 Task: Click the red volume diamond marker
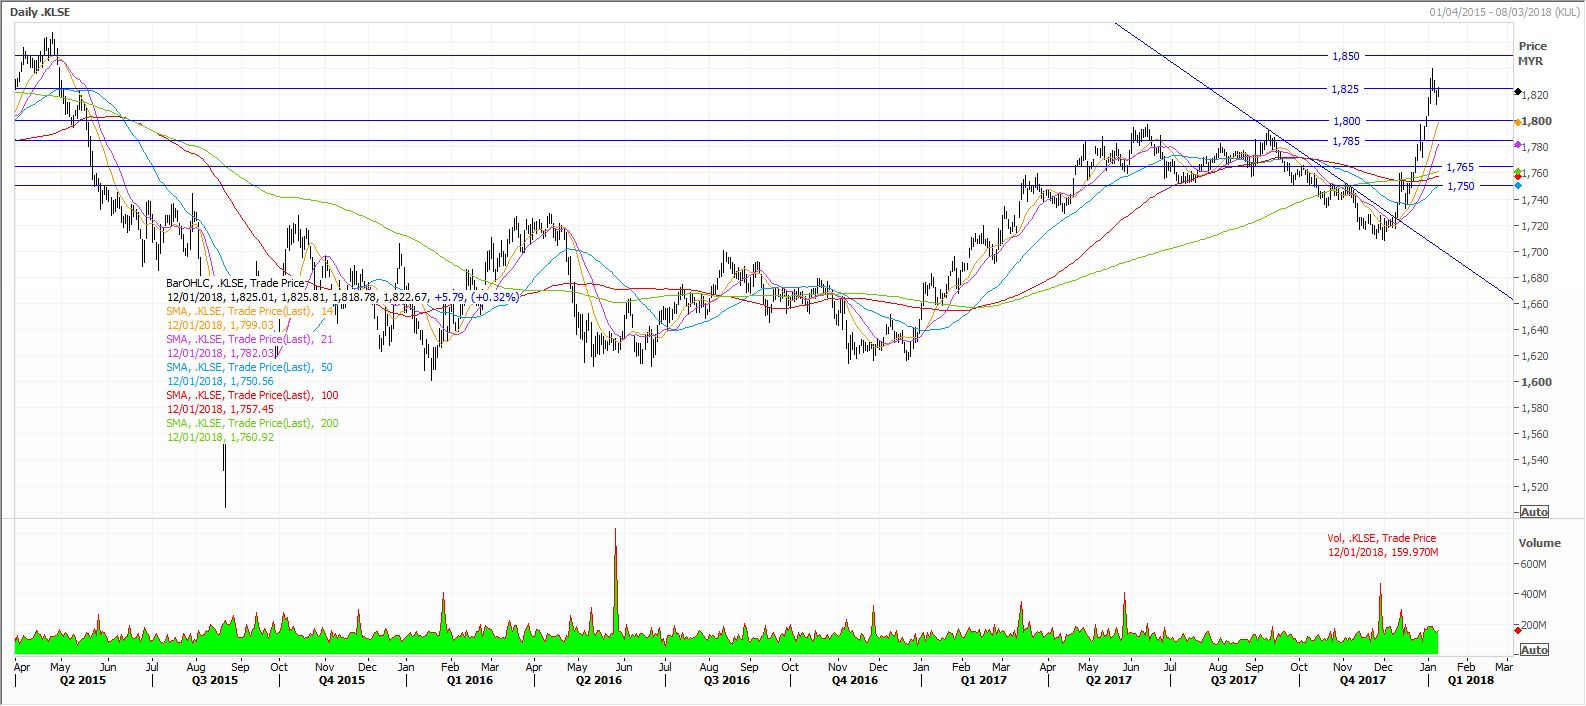[x=1518, y=630]
